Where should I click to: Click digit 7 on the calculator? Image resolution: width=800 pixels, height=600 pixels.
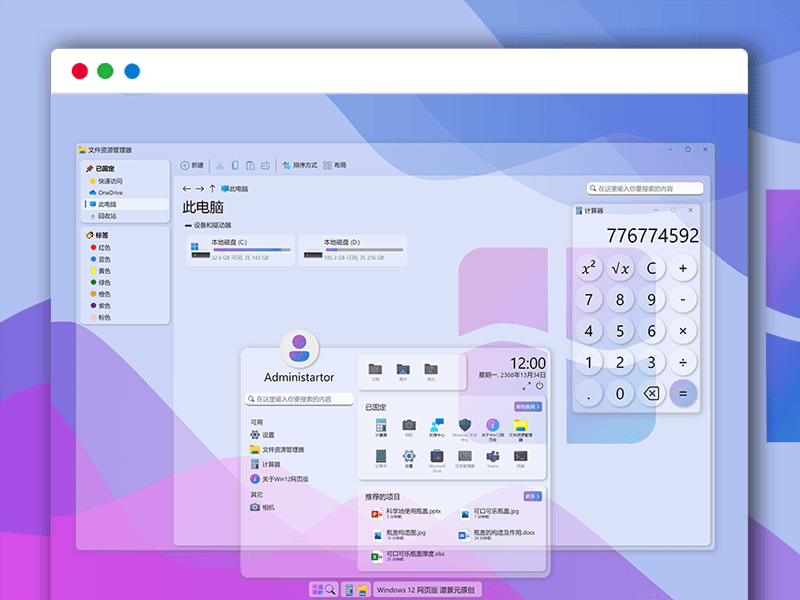589,299
